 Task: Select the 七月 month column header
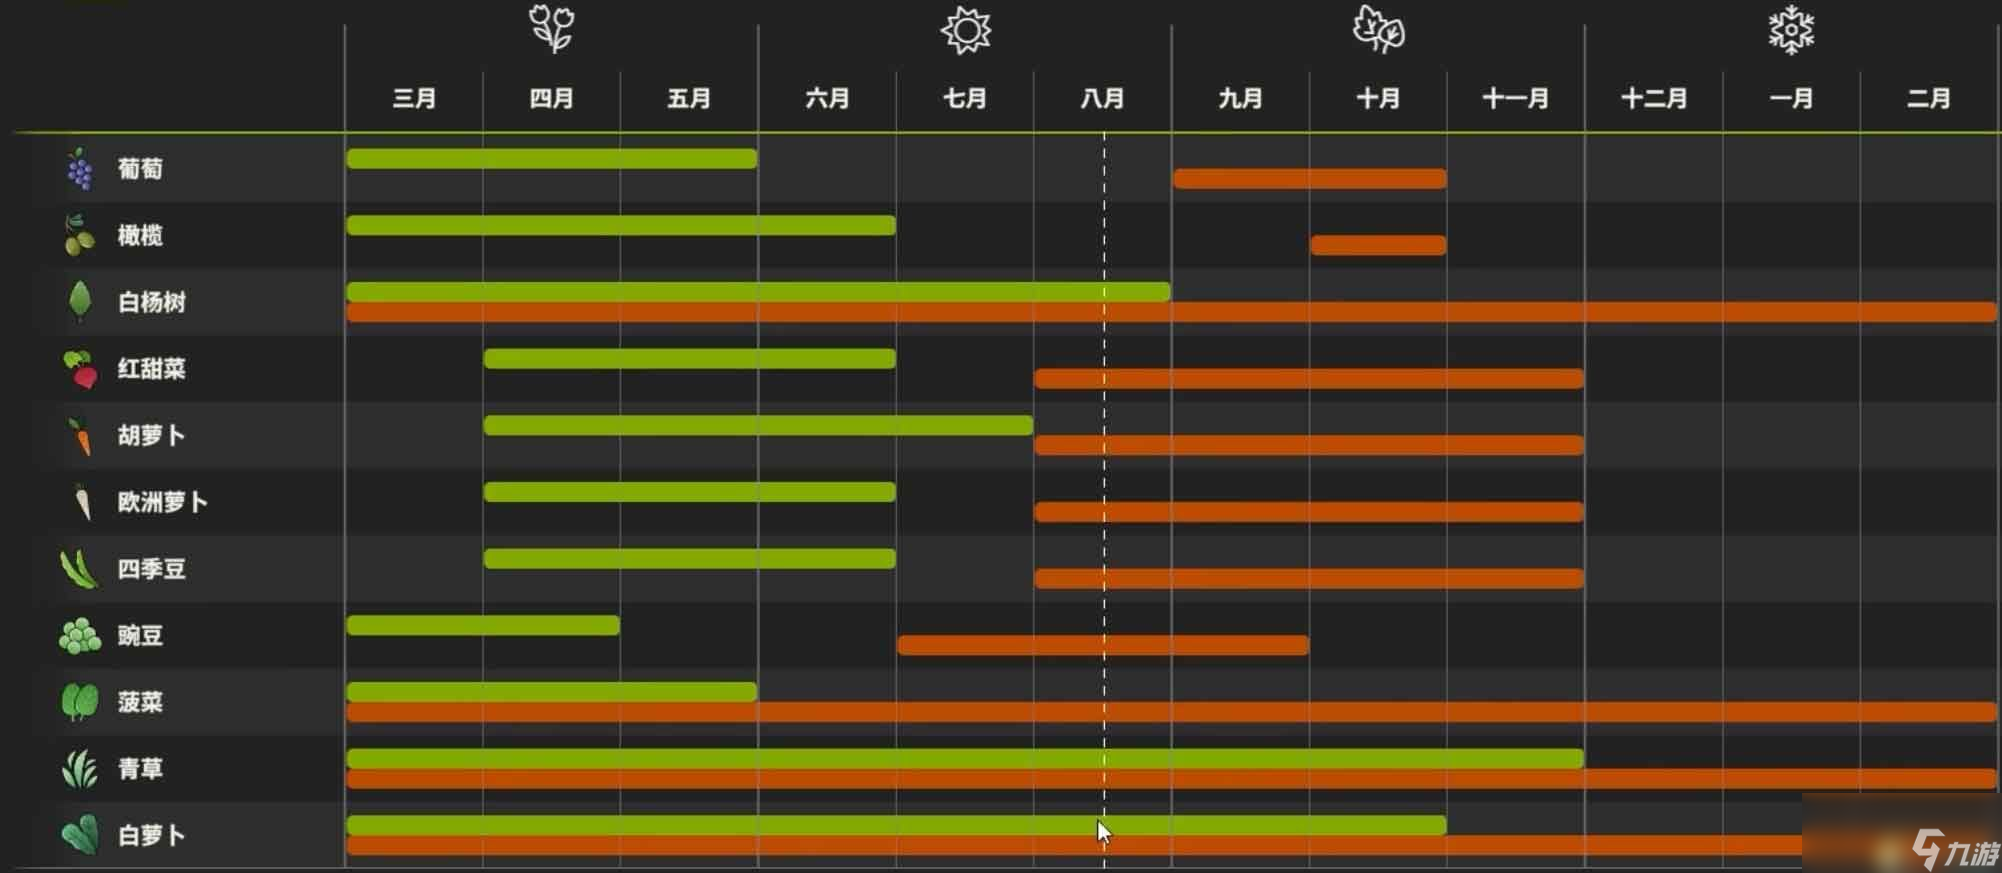point(965,98)
